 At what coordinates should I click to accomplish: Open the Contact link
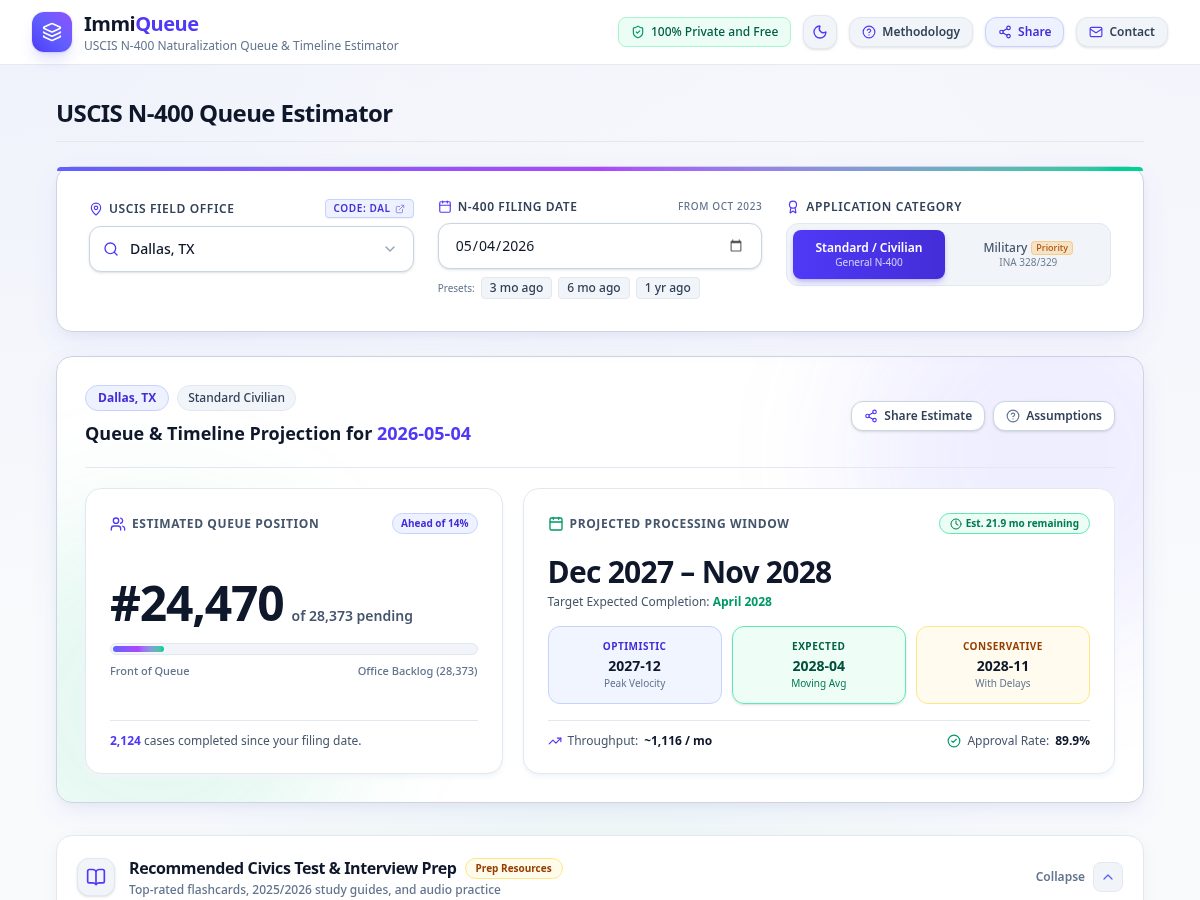coord(1122,32)
